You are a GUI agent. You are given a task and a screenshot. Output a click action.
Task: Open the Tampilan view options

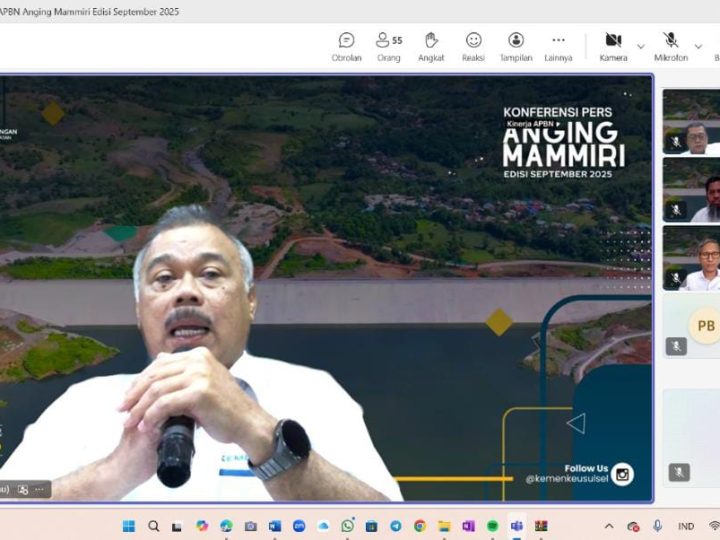point(516,46)
